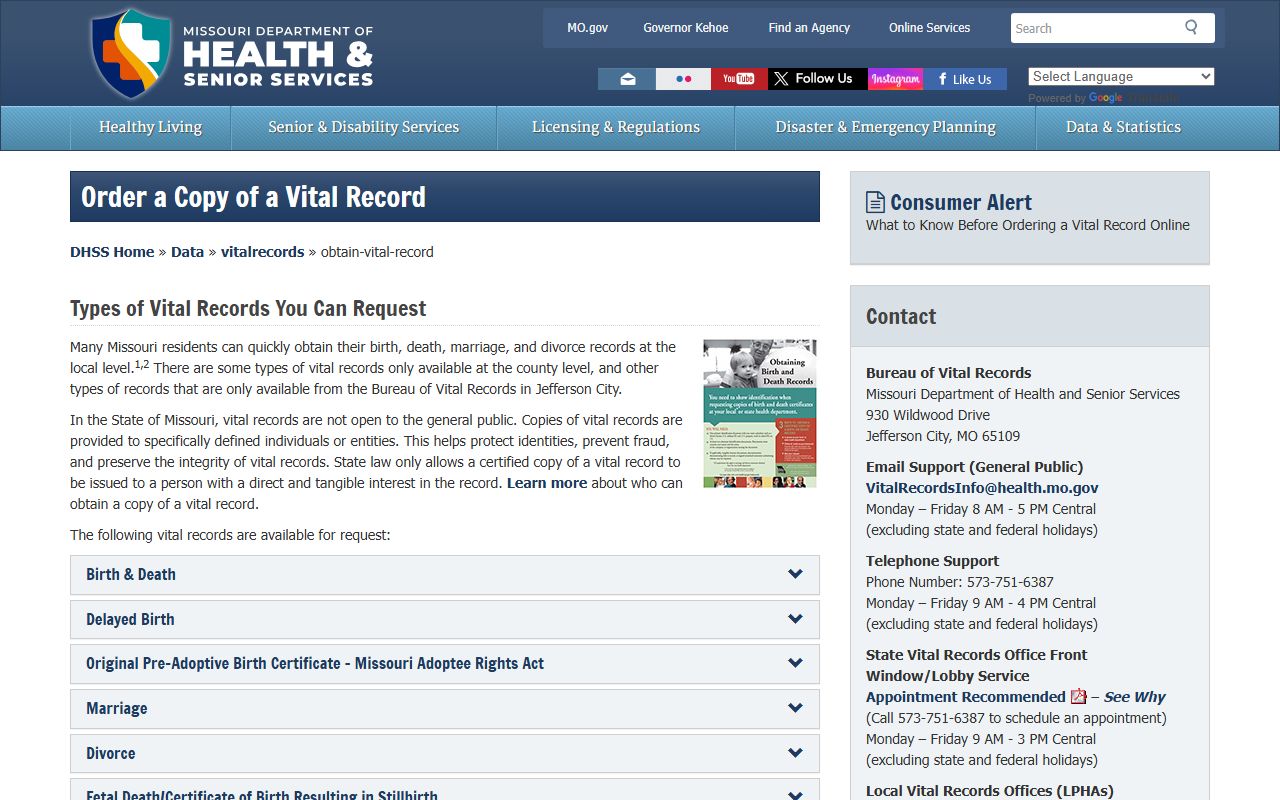Open Senior & Disability Services menu
The height and width of the screenshot is (800, 1280).
[x=363, y=127]
